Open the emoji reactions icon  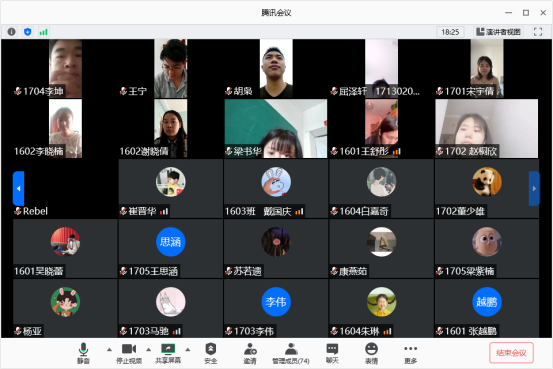(x=371, y=349)
